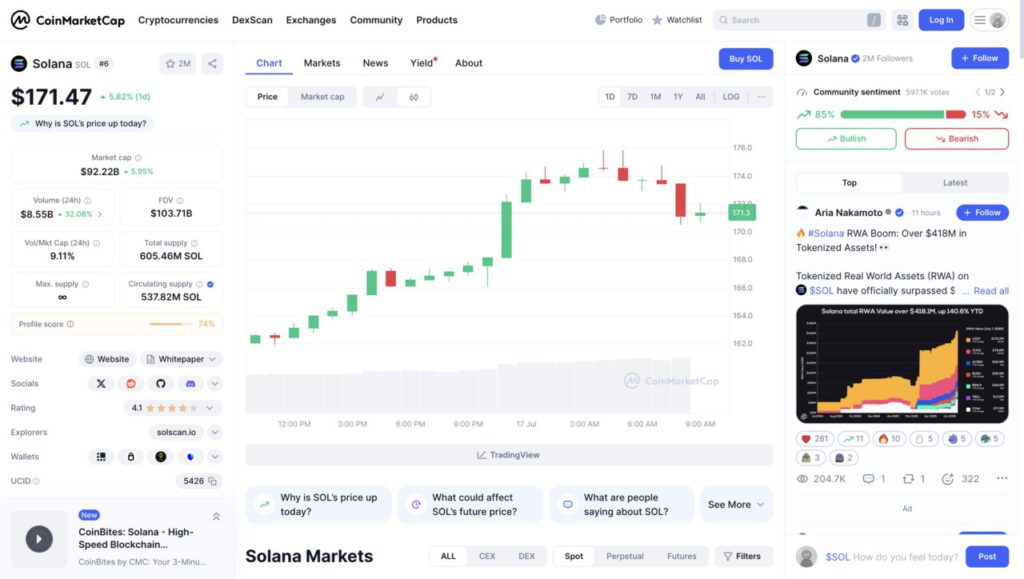Expand the See More questions dropdown
The image size is (1024, 579).
[737, 505]
